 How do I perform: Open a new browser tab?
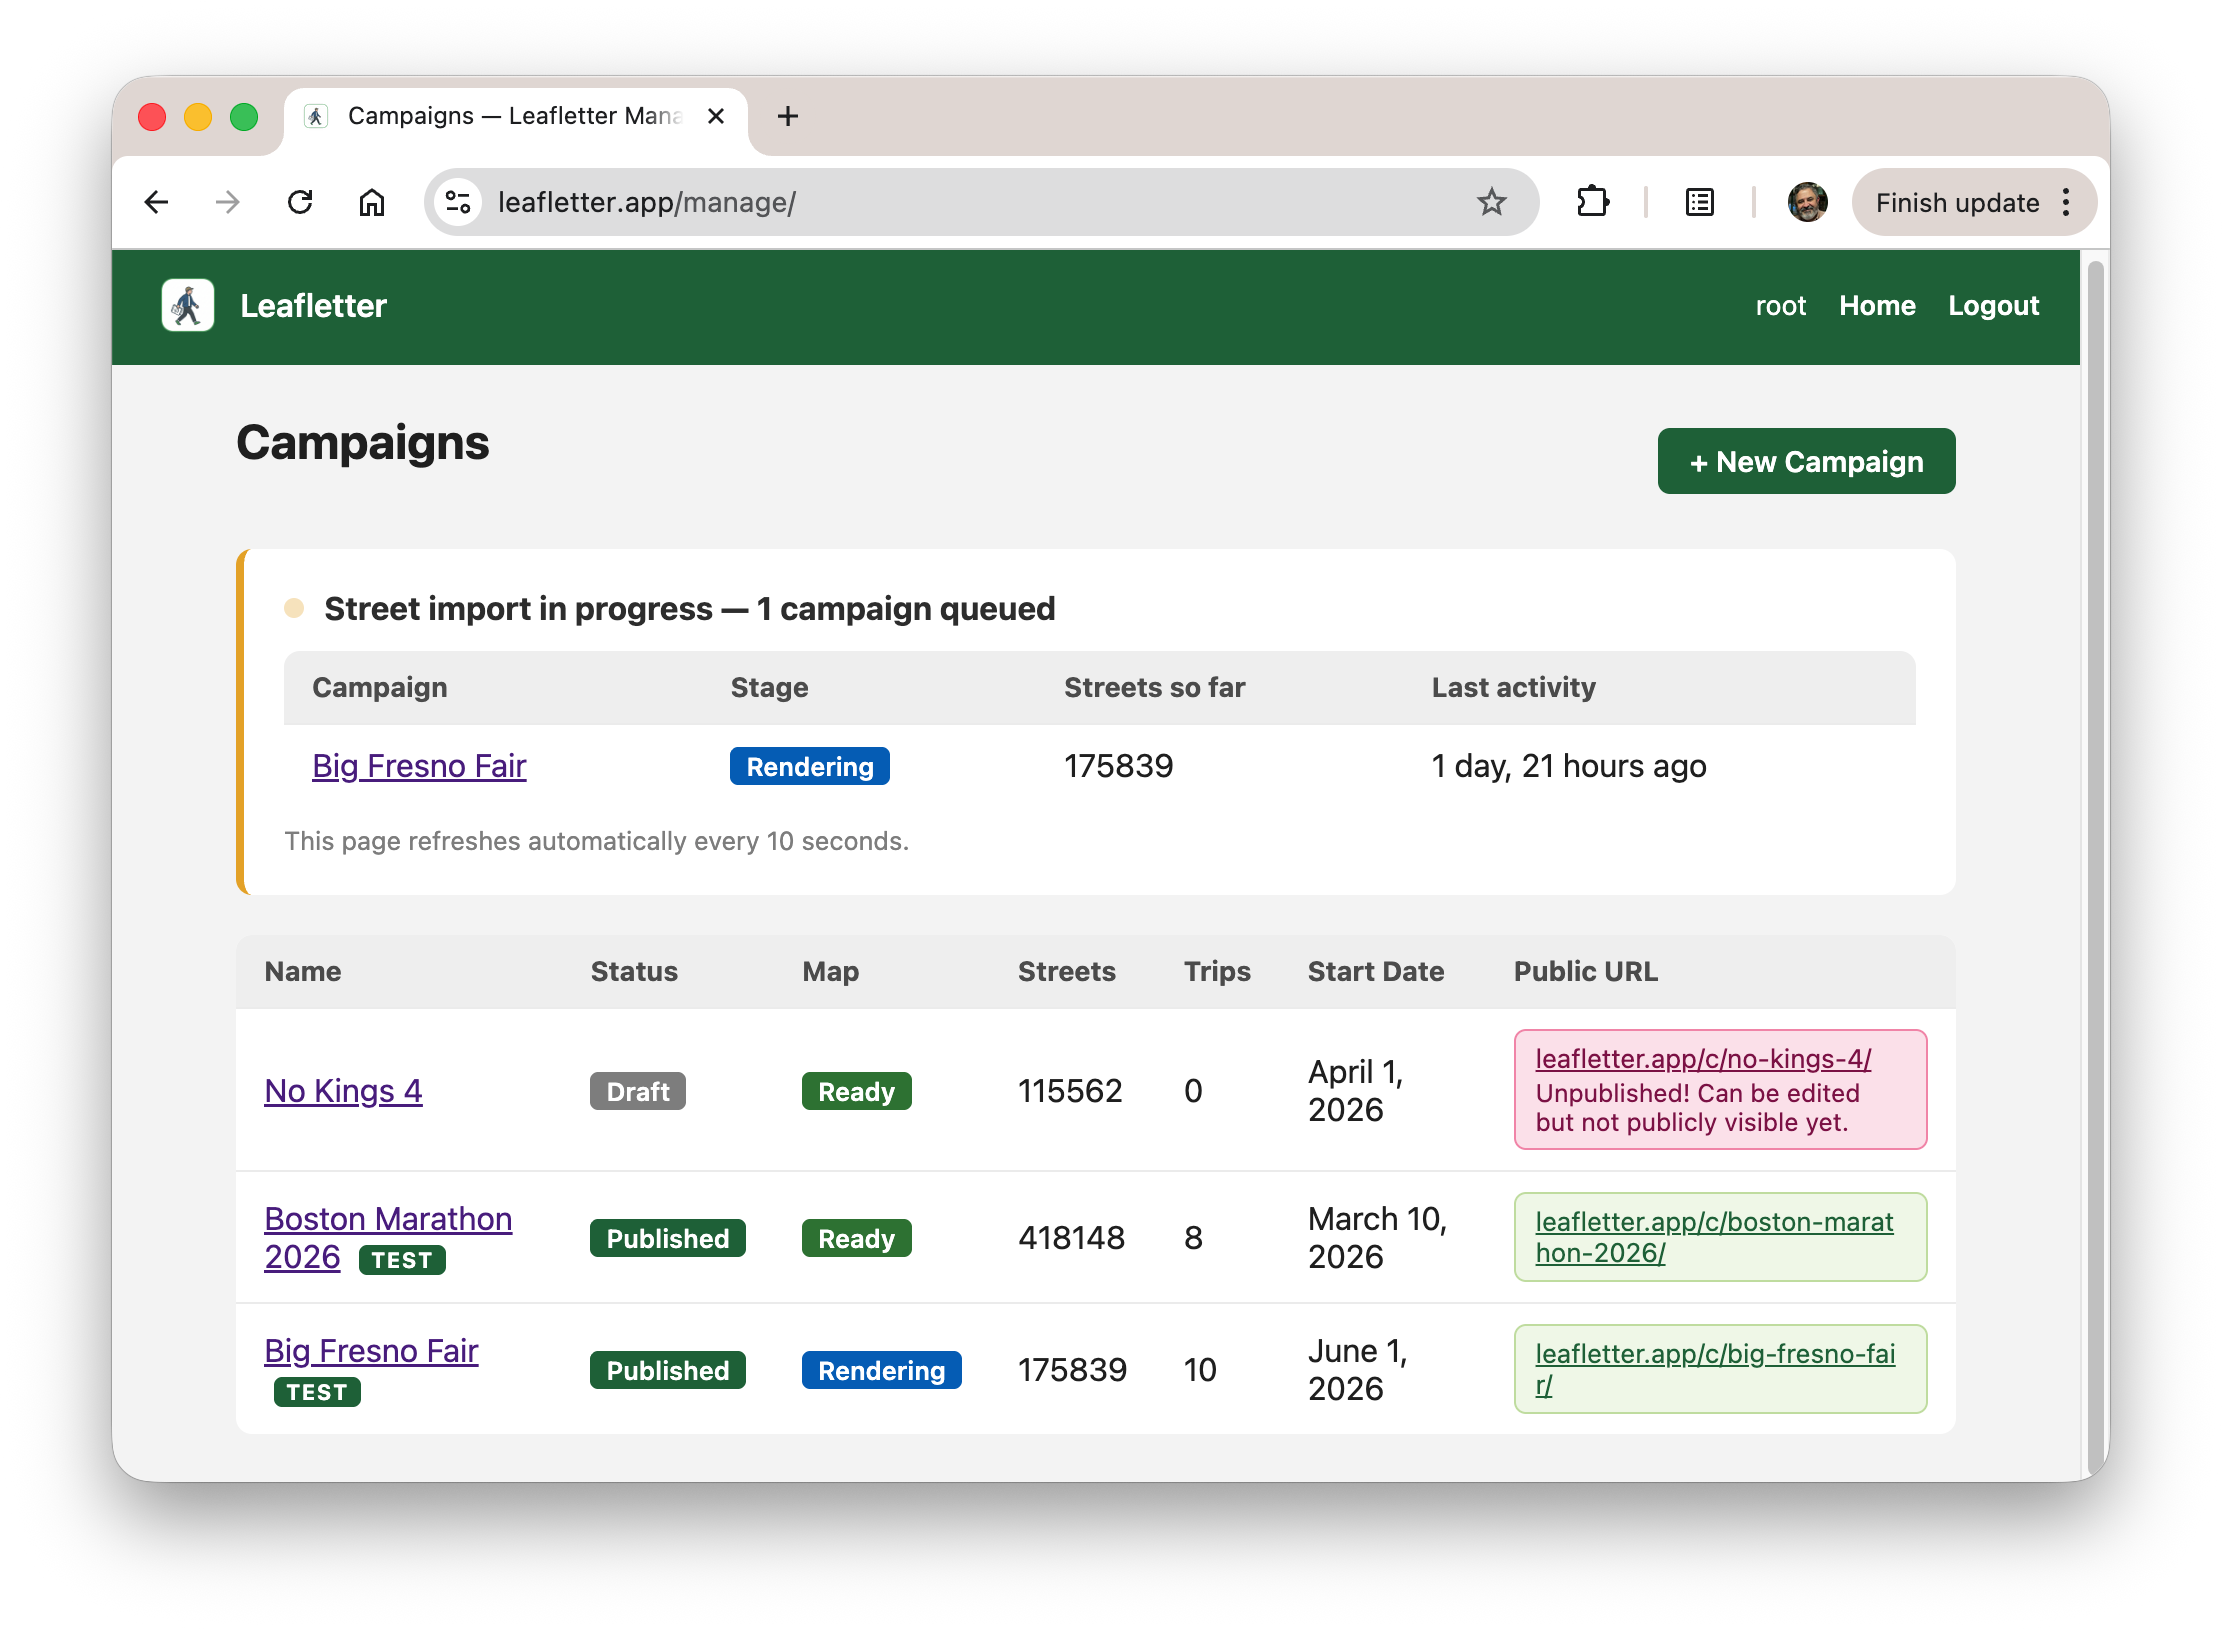pos(788,117)
